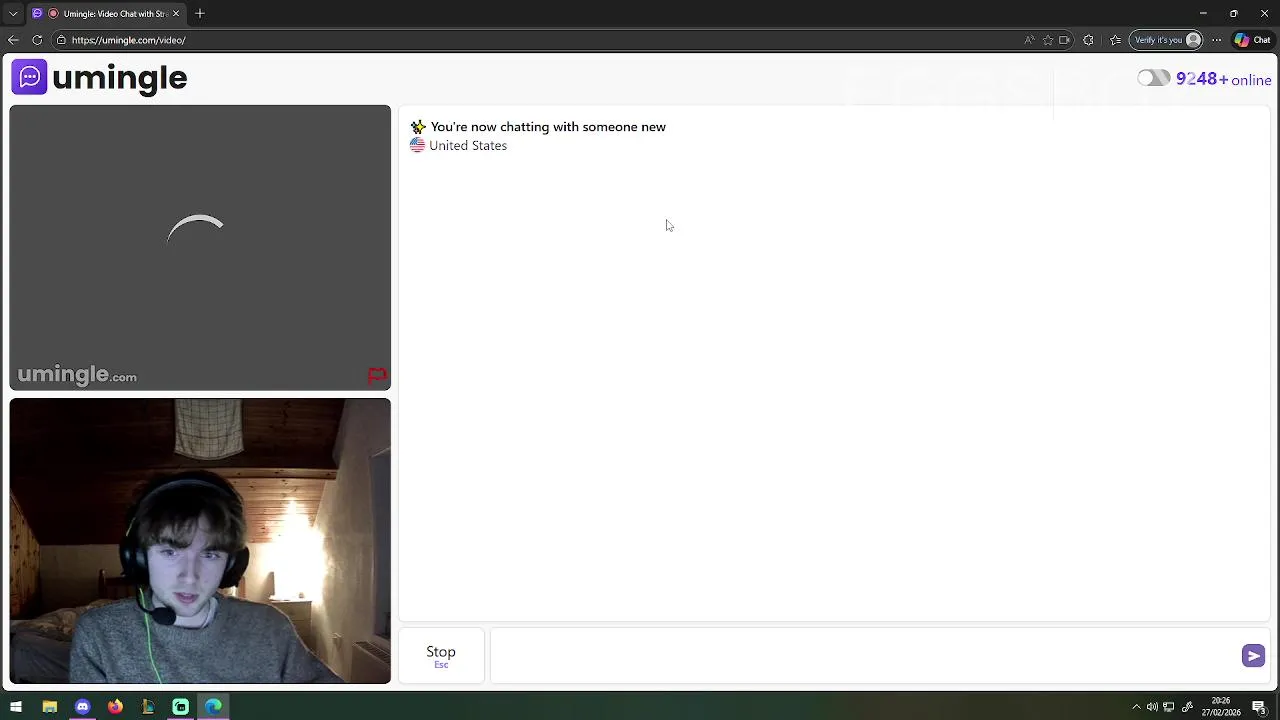The height and width of the screenshot is (720, 1280).
Task: Click "You're now chatting with someone new" message
Action: pos(548,127)
